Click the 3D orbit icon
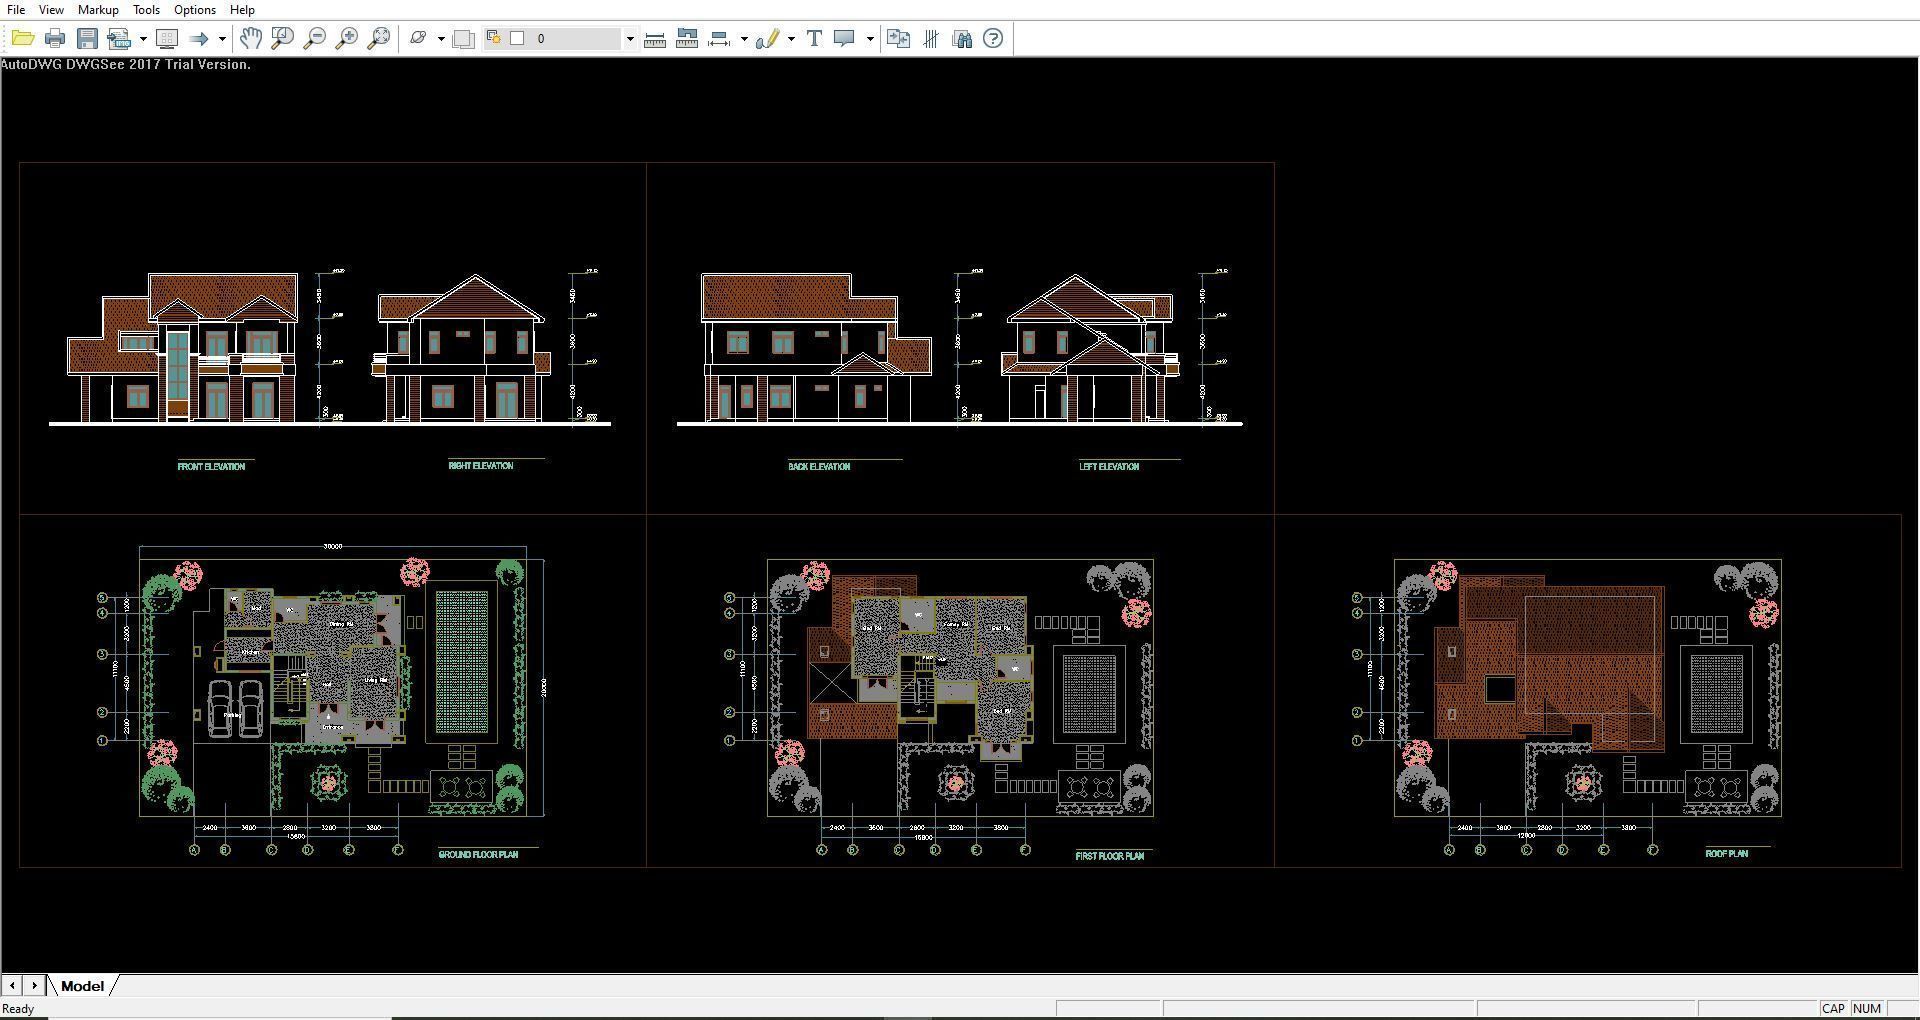This screenshot has width=1920, height=1020. 418,39
